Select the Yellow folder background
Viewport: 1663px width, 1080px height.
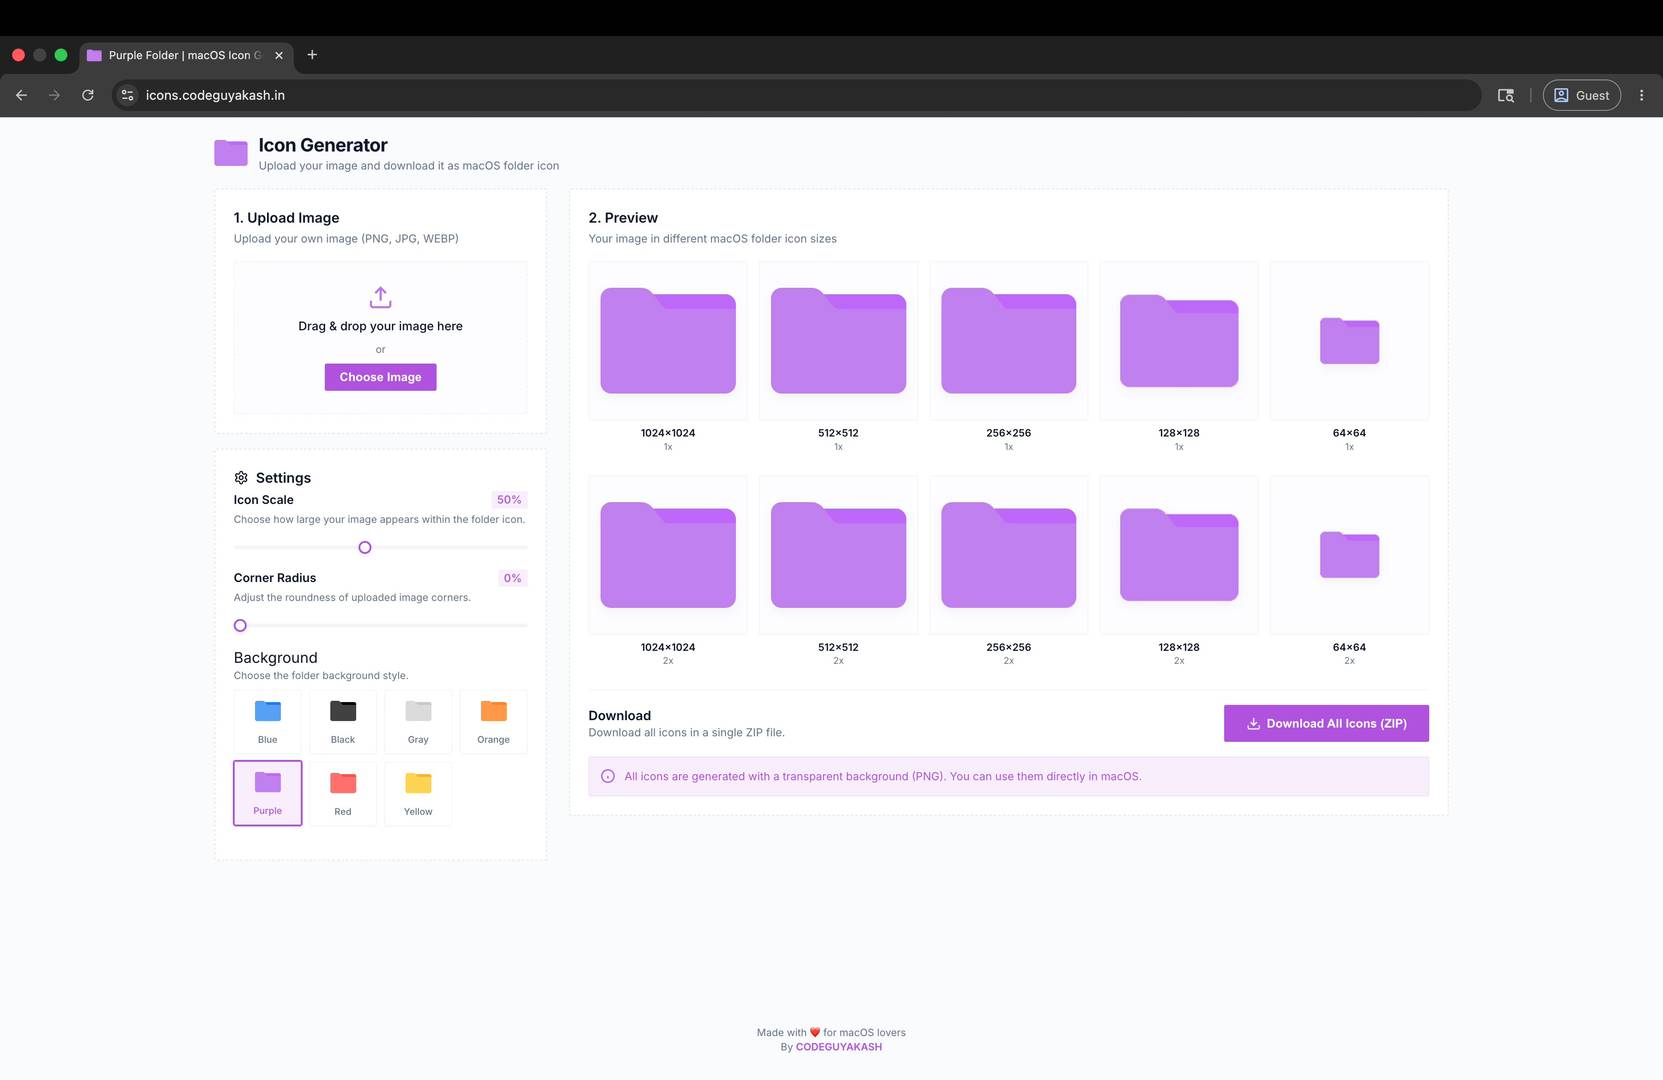[x=418, y=793]
